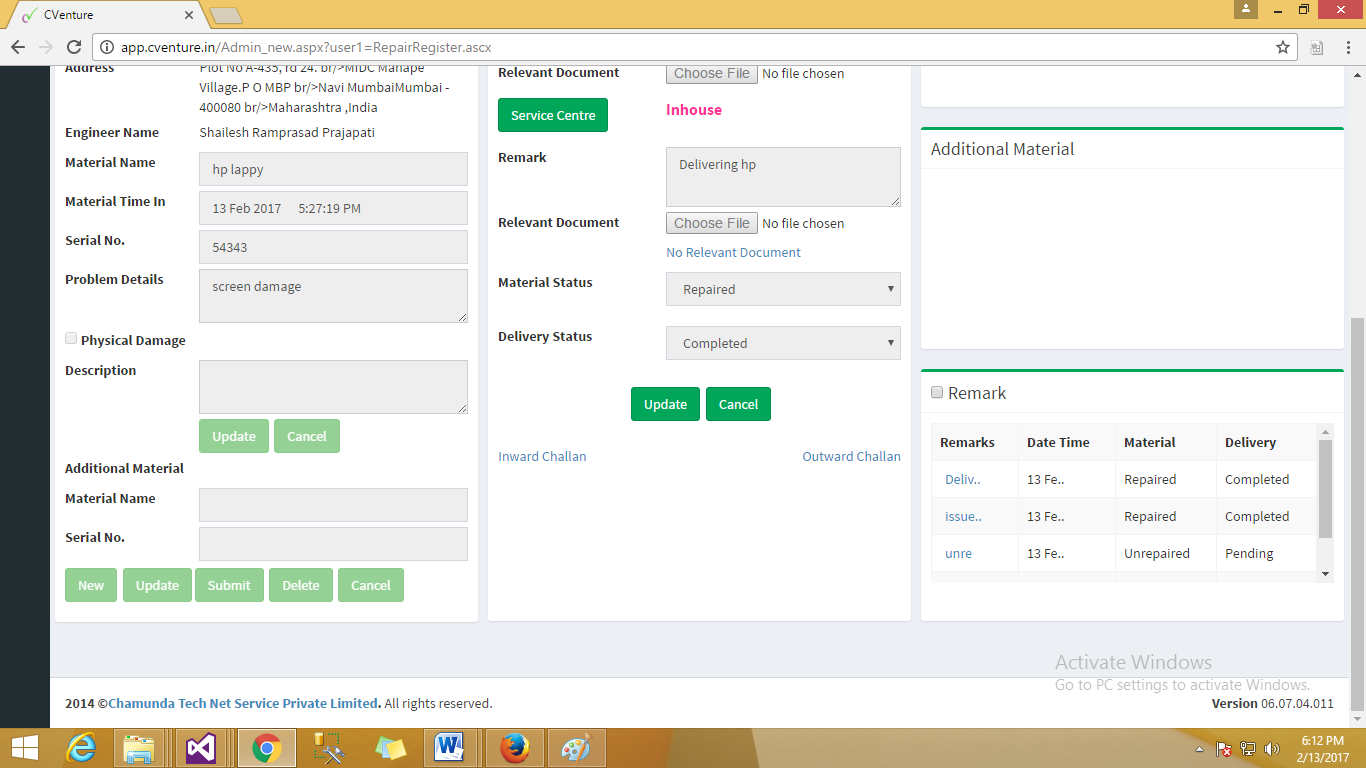1366x768 pixels.
Task: Click the Description text area
Action: [x=333, y=387]
